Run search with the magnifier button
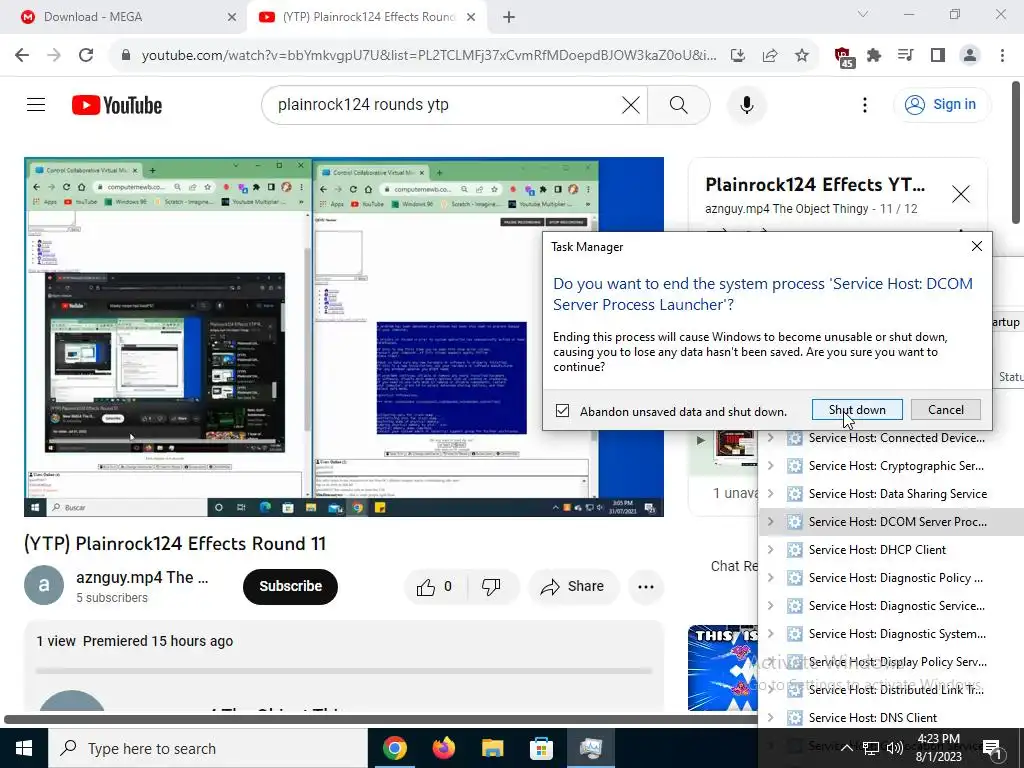Screen dimensions: 1024x768 pos(679,104)
